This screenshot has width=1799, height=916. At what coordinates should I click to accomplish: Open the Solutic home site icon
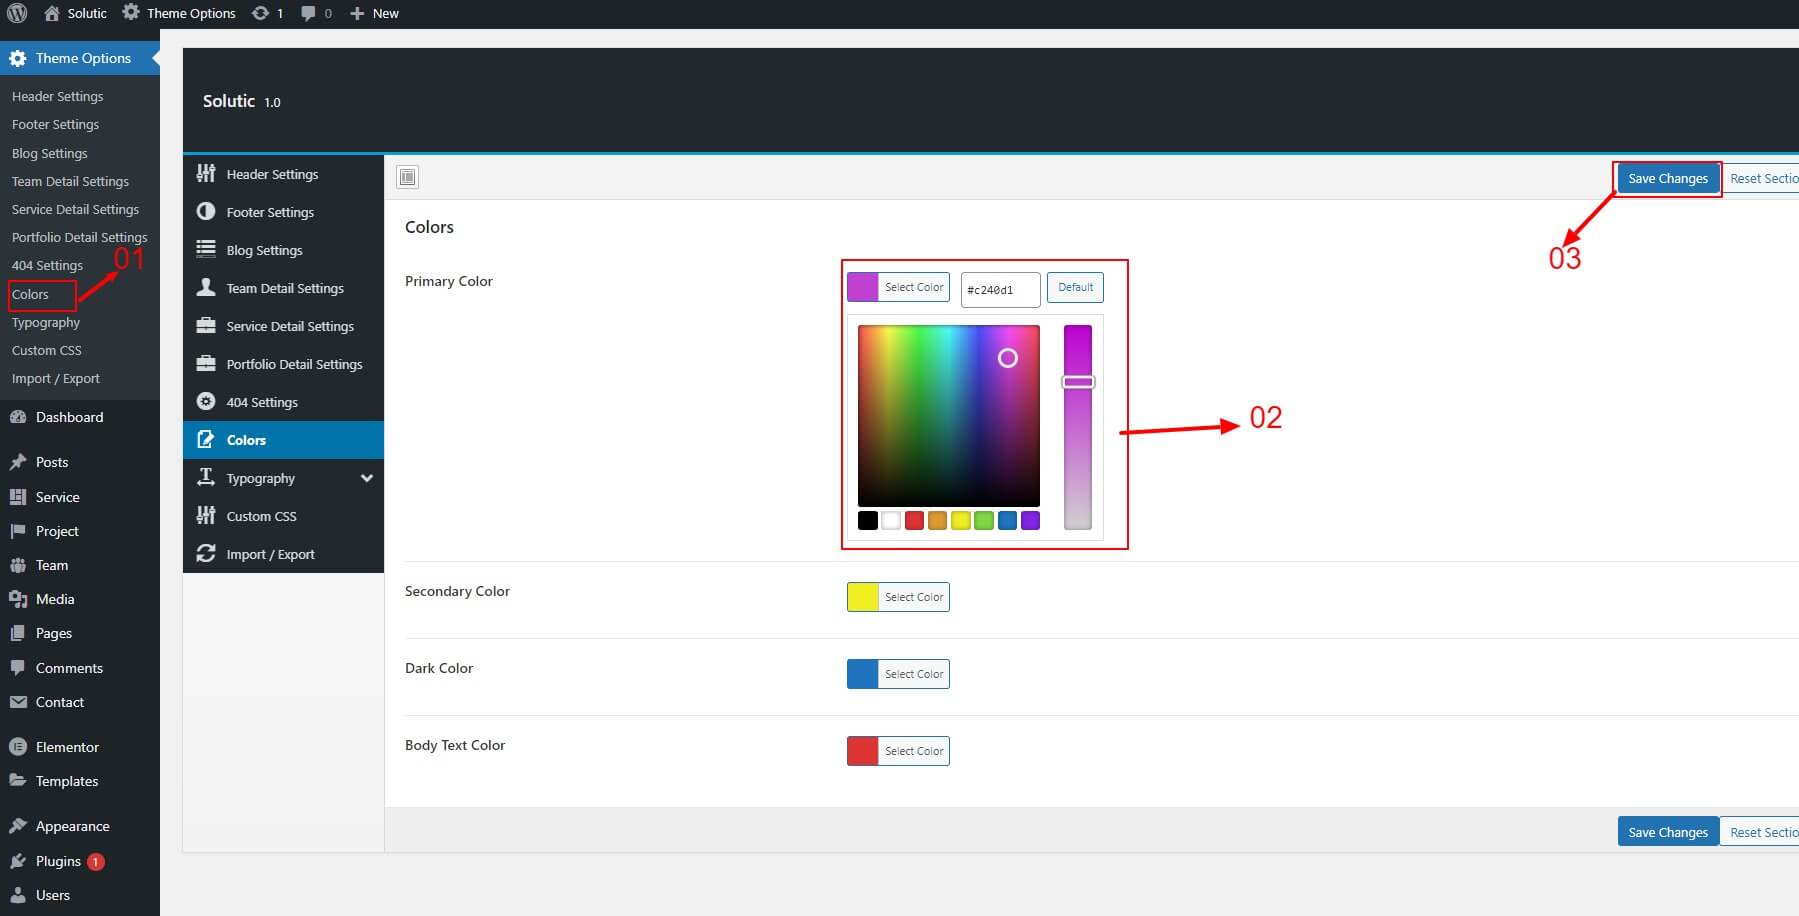[x=52, y=13]
